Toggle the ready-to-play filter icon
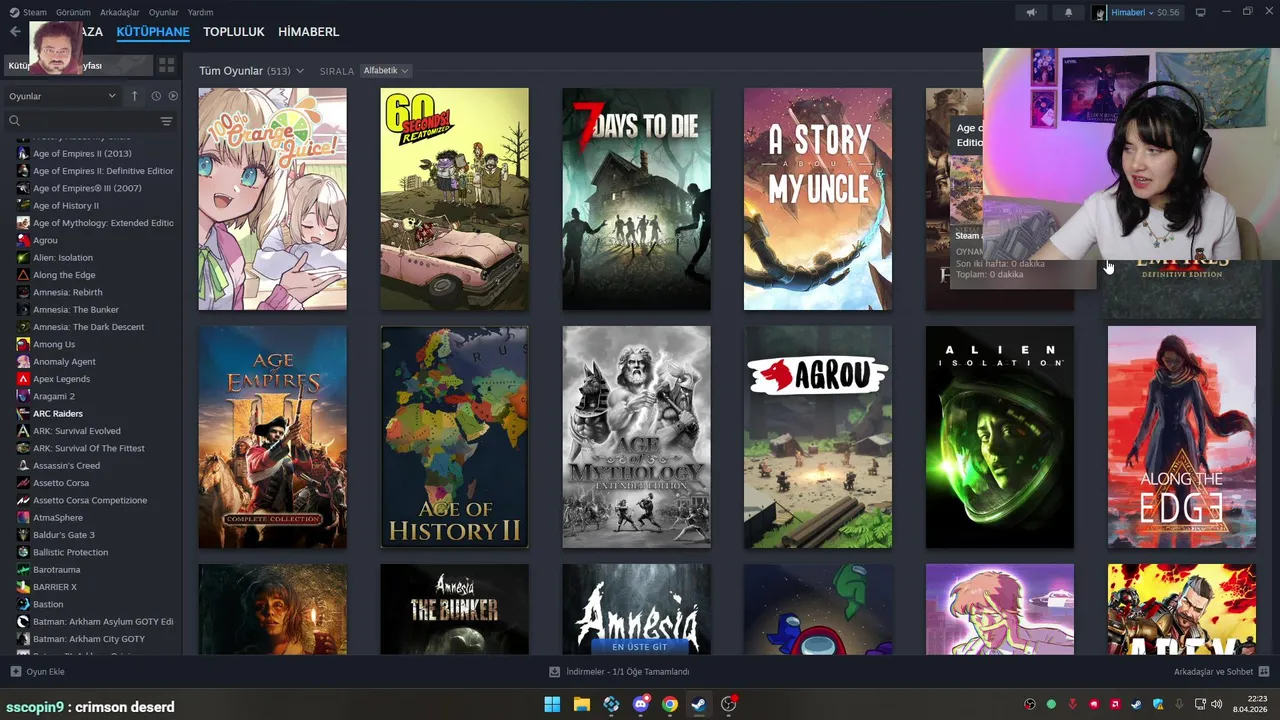 [173, 96]
